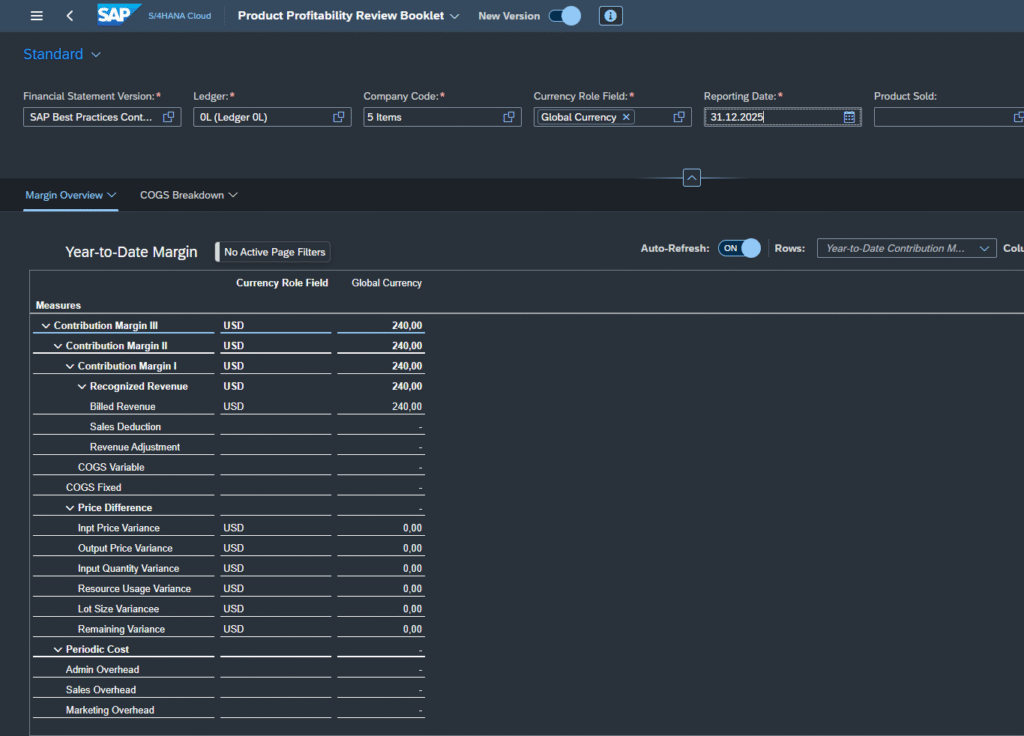Viewport: 1024px width, 736px height.
Task: Open the information icon button
Action: (610, 16)
